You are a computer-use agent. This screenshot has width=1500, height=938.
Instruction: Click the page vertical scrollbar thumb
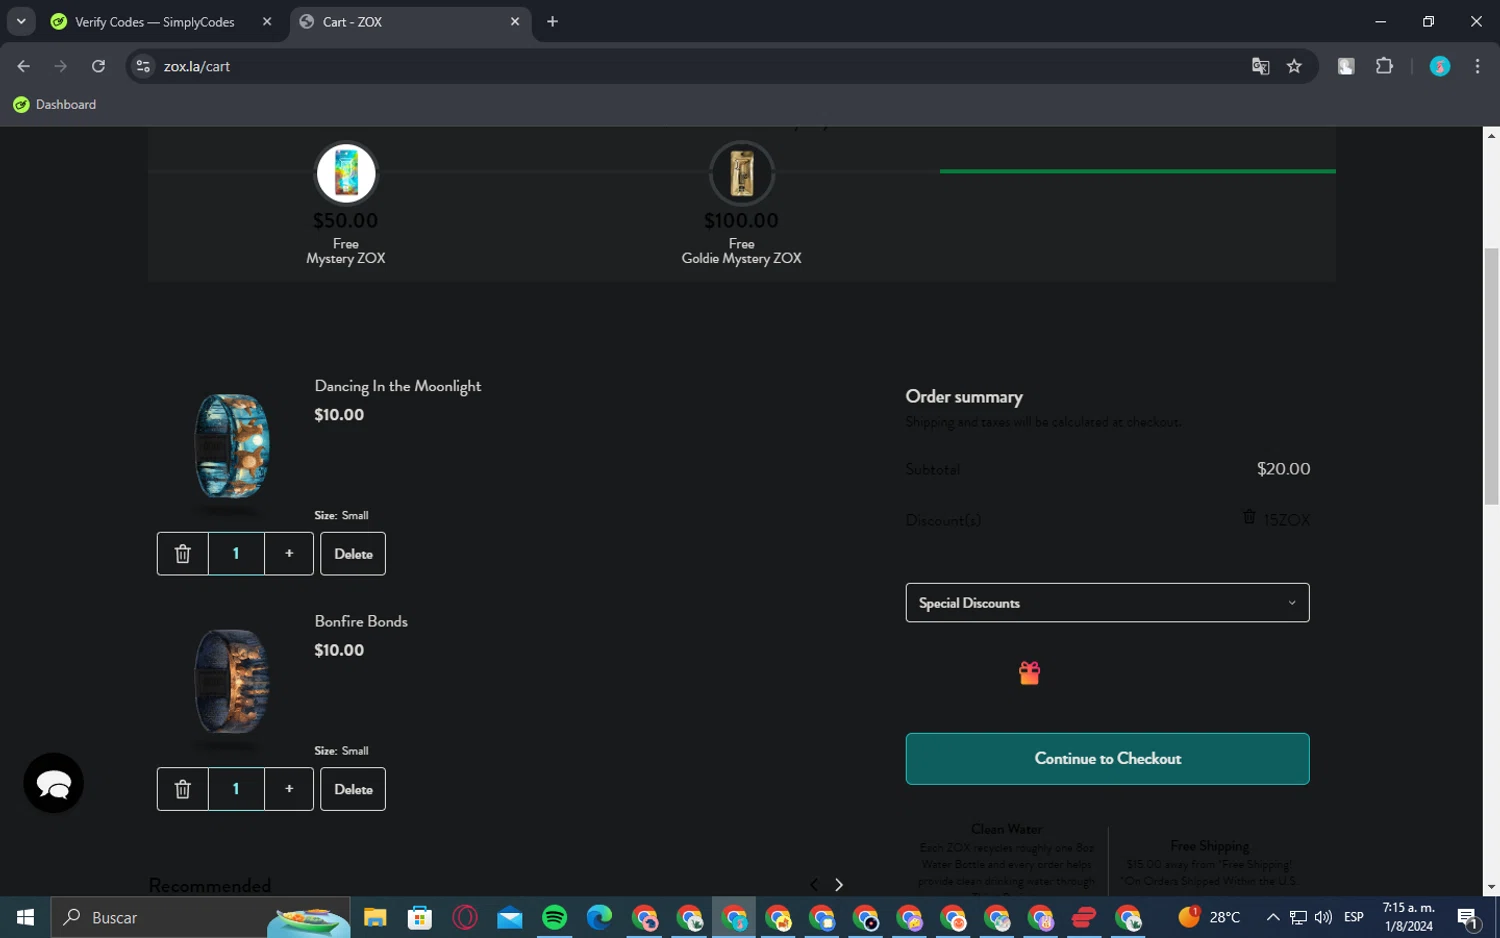(x=1491, y=375)
